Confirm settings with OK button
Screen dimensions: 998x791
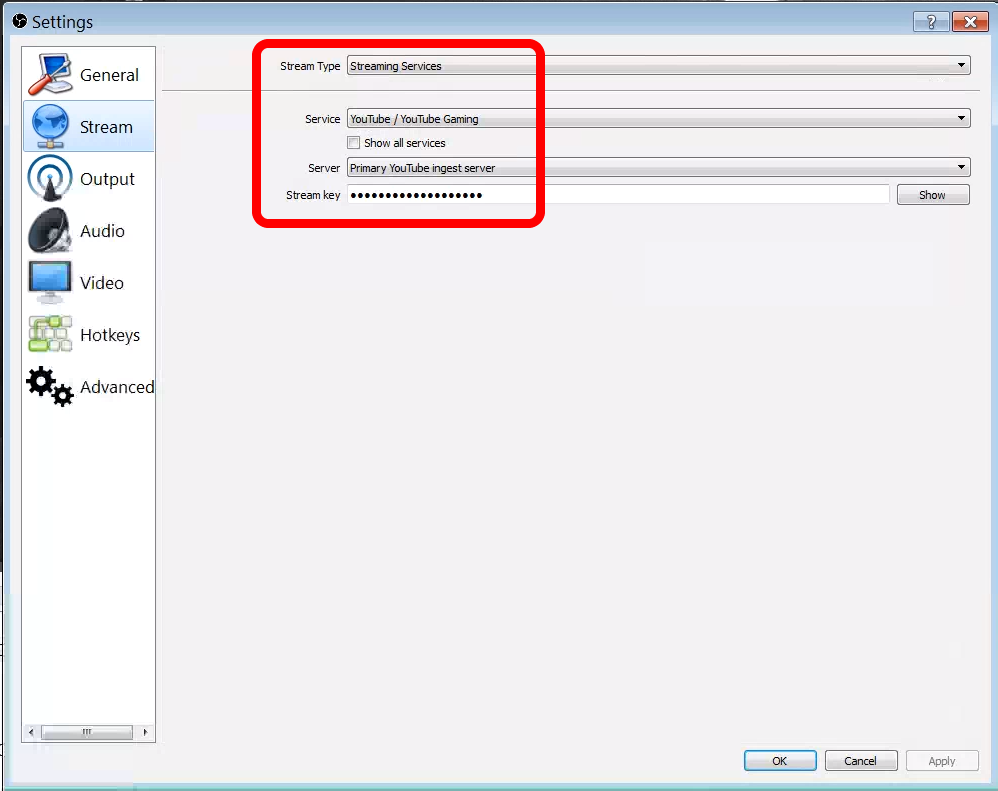[x=780, y=760]
